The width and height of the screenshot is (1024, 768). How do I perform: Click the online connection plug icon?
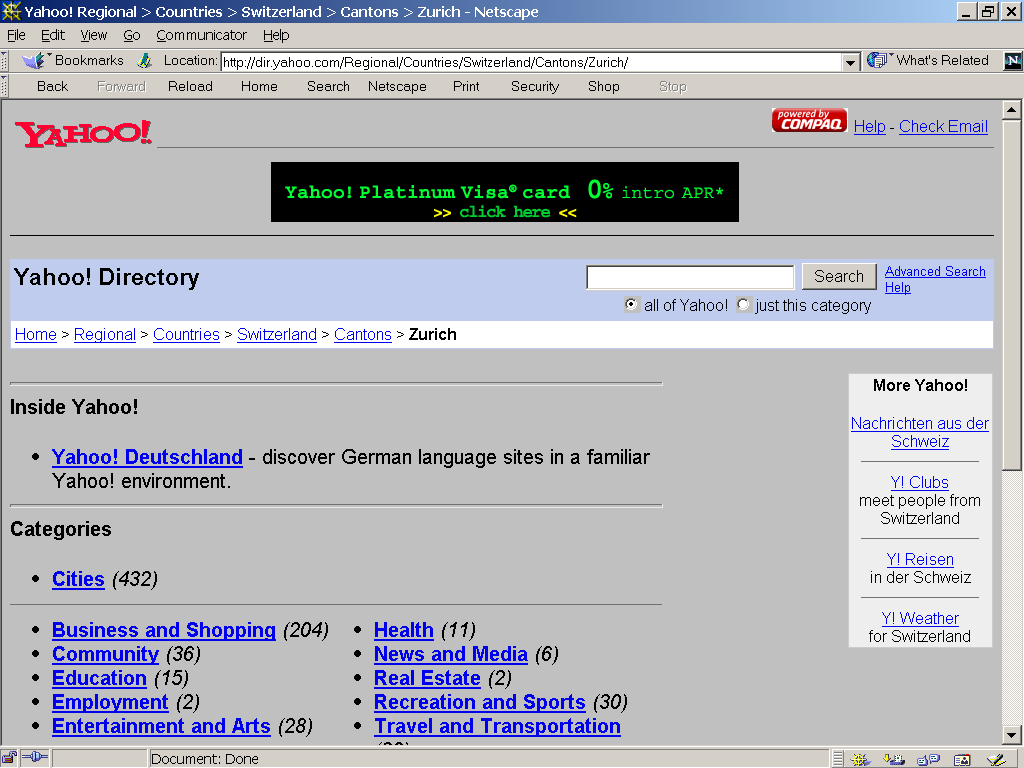coord(35,758)
